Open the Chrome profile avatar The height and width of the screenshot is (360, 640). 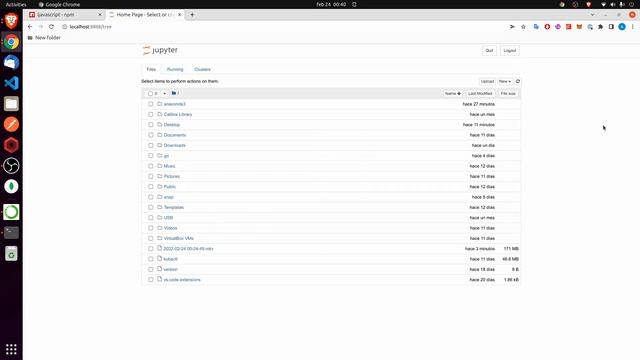coord(622,27)
